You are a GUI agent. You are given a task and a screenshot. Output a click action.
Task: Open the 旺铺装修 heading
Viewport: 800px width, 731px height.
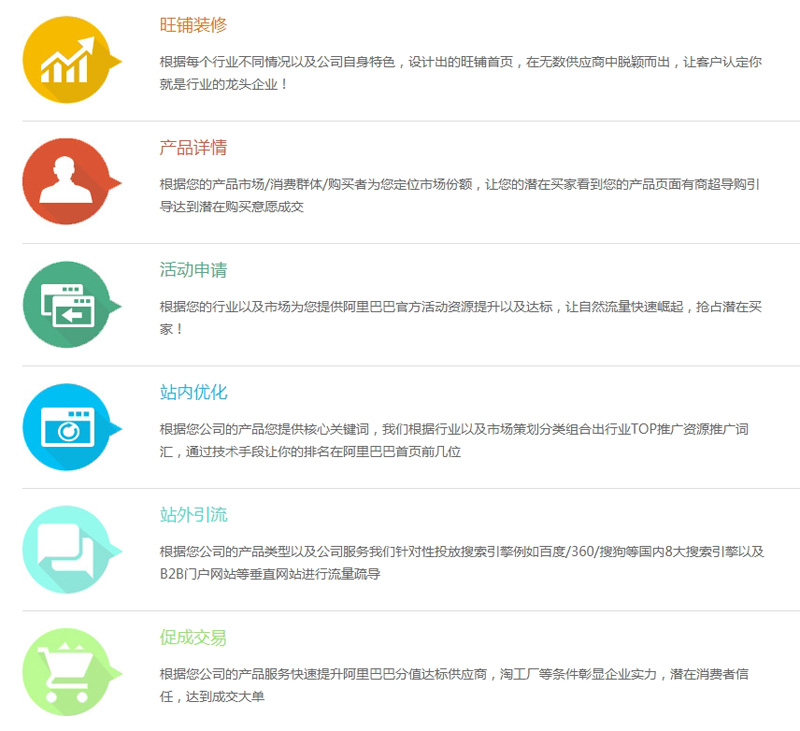coord(193,25)
